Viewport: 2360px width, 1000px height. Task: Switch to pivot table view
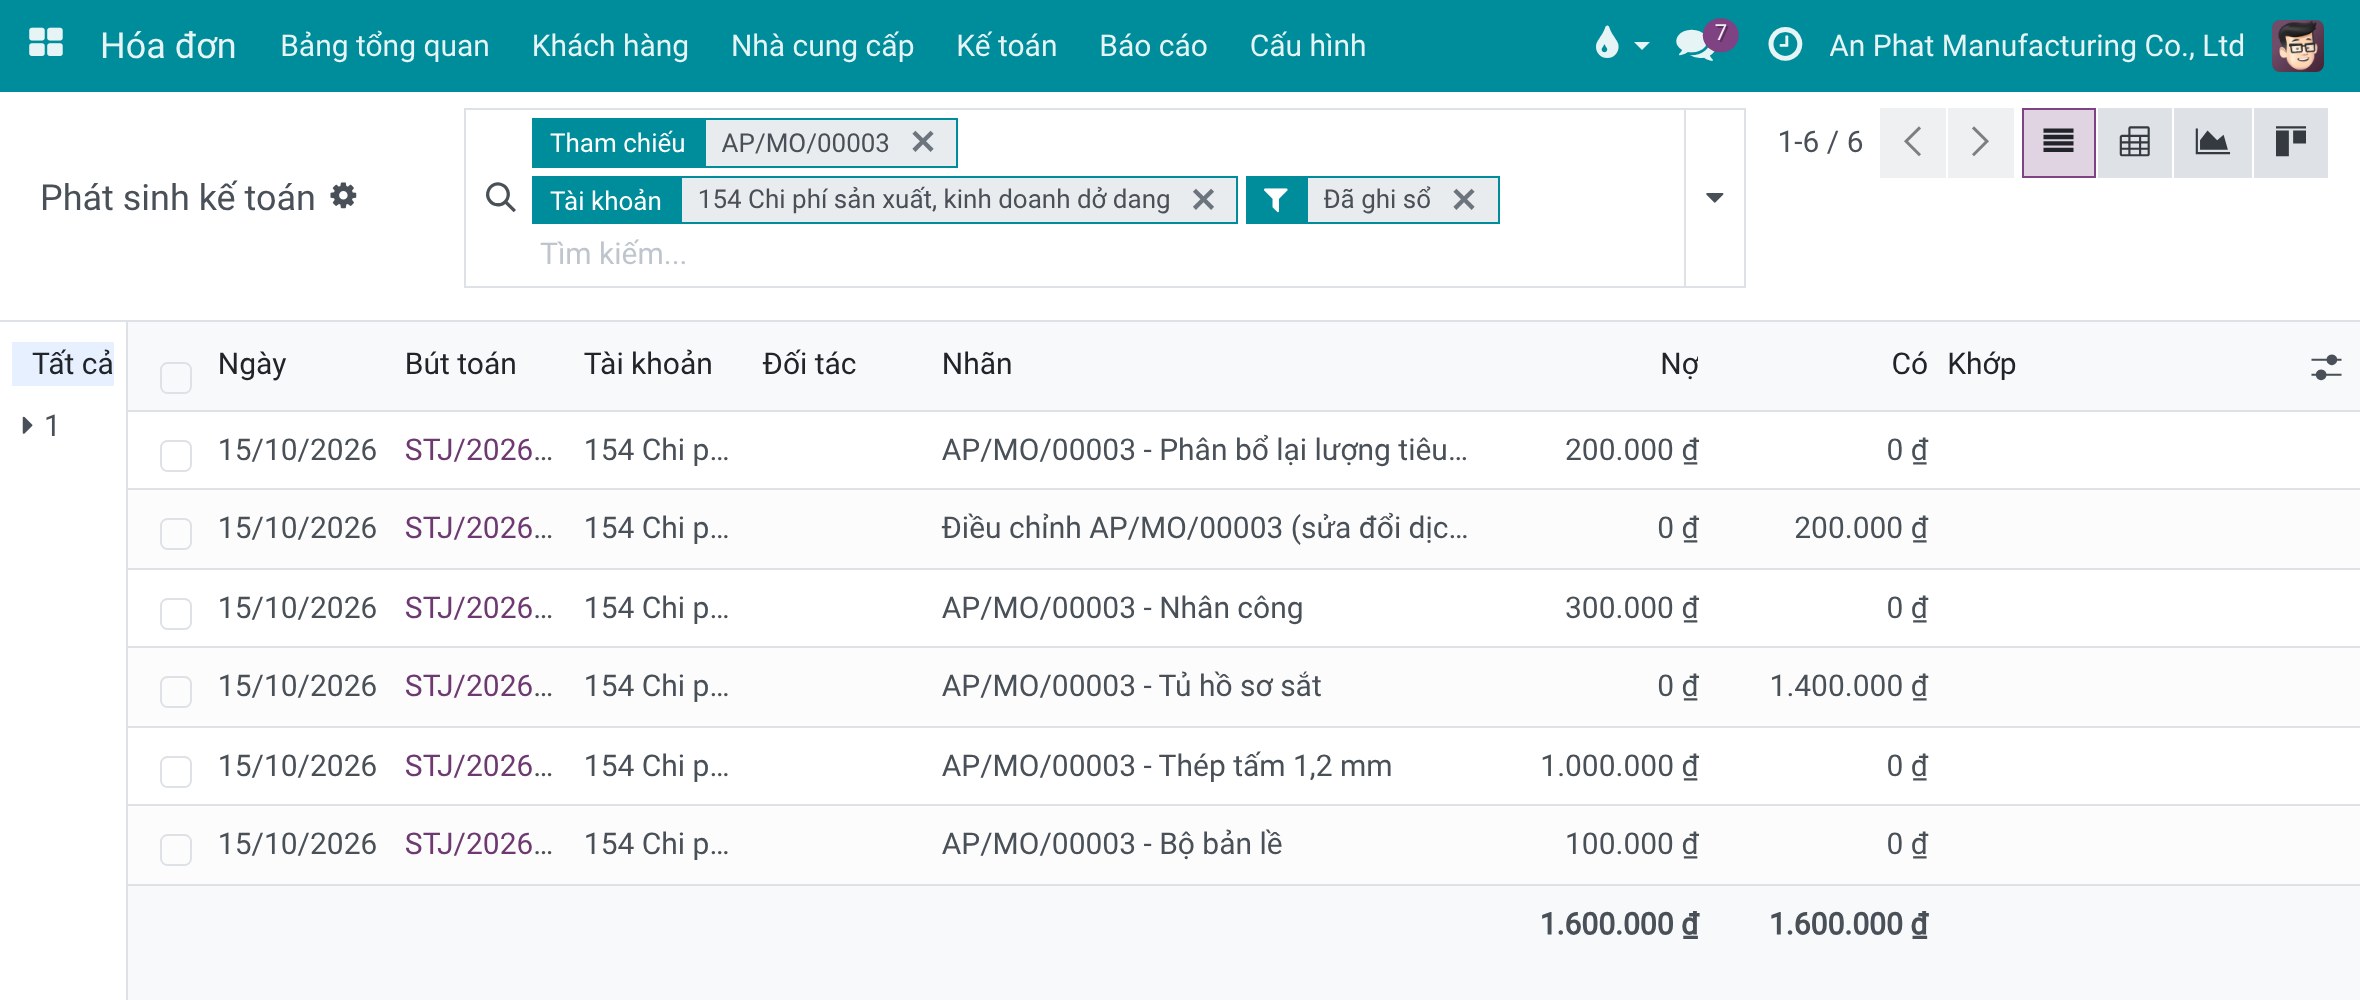click(x=2135, y=142)
